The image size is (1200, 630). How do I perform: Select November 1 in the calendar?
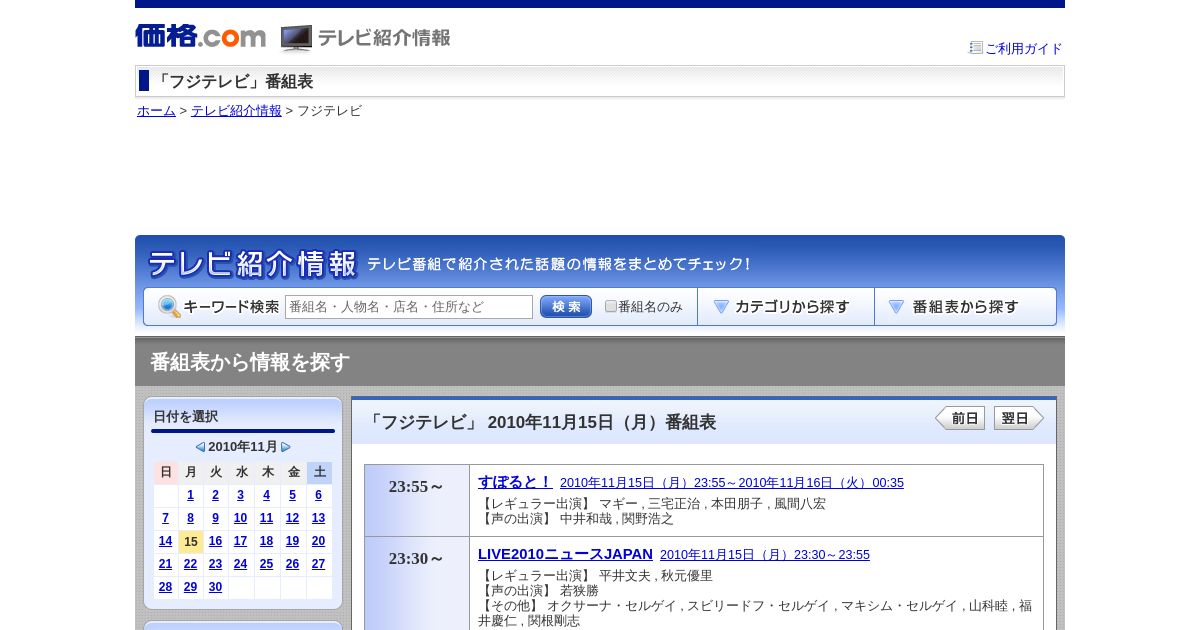[x=191, y=495]
